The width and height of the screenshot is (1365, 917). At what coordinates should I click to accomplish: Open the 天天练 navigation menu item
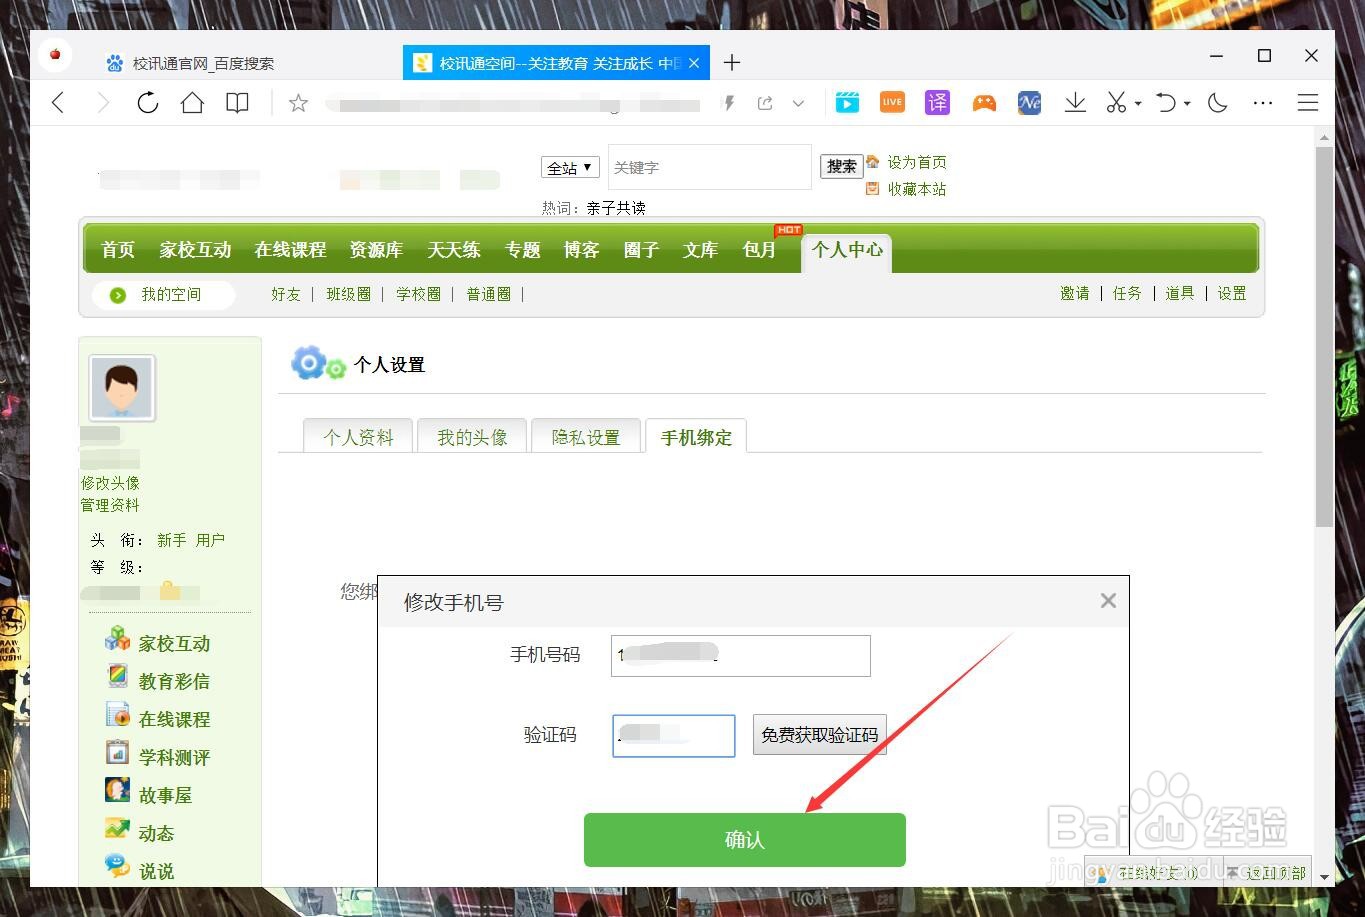454,250
